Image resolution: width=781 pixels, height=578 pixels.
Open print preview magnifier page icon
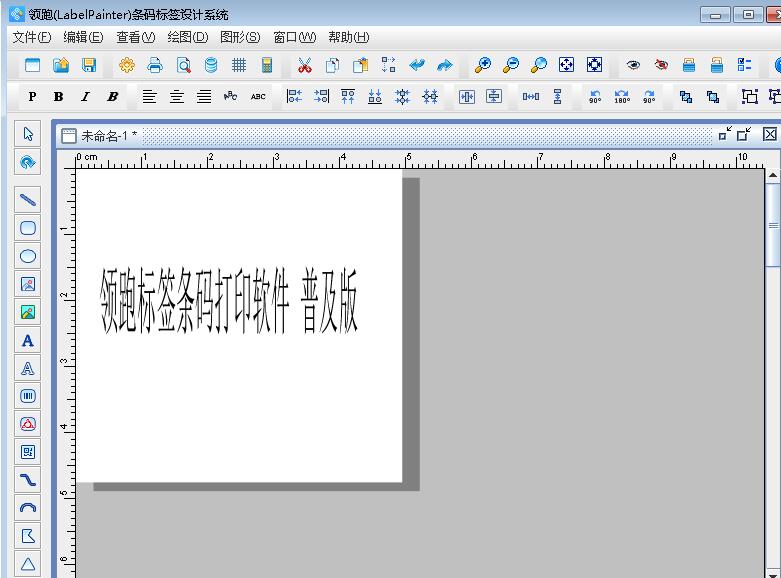click(x=183, y=65)
